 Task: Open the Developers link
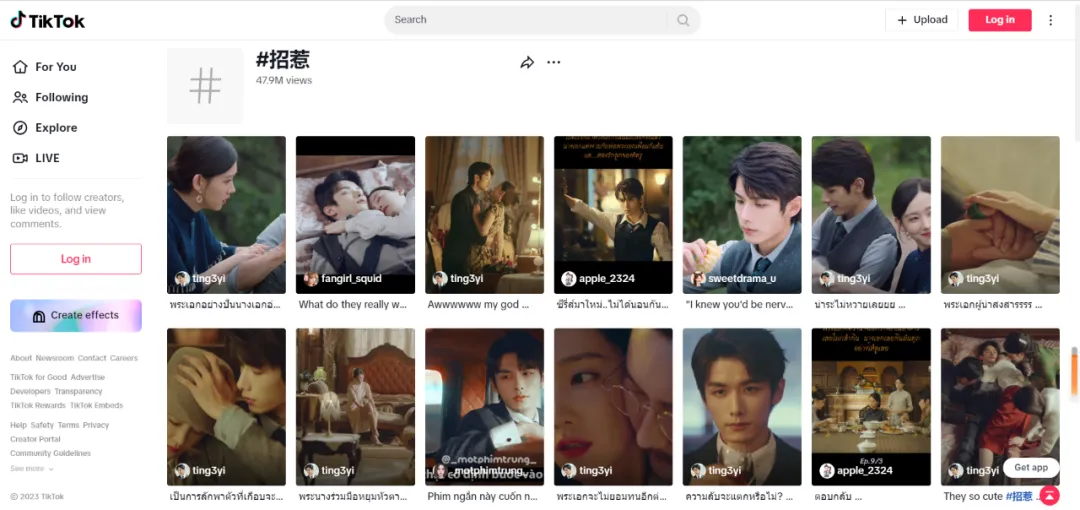30,391
